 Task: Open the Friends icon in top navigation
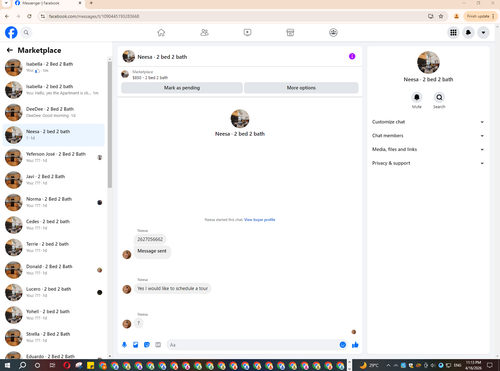click(x=204, y=33)
